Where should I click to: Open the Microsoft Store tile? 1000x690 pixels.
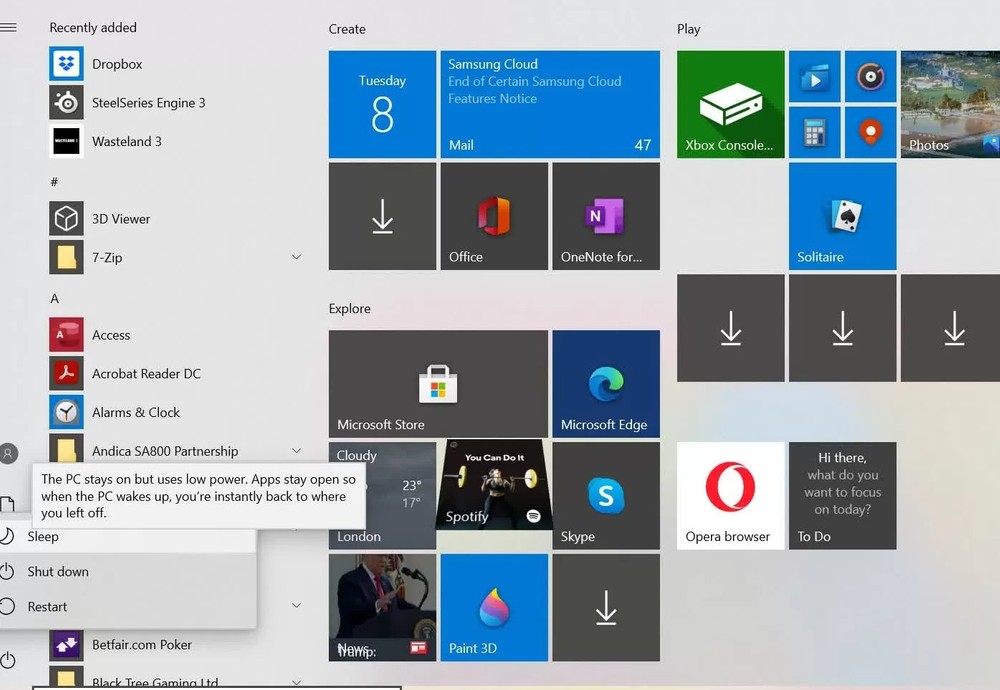[x=438, y=384]
